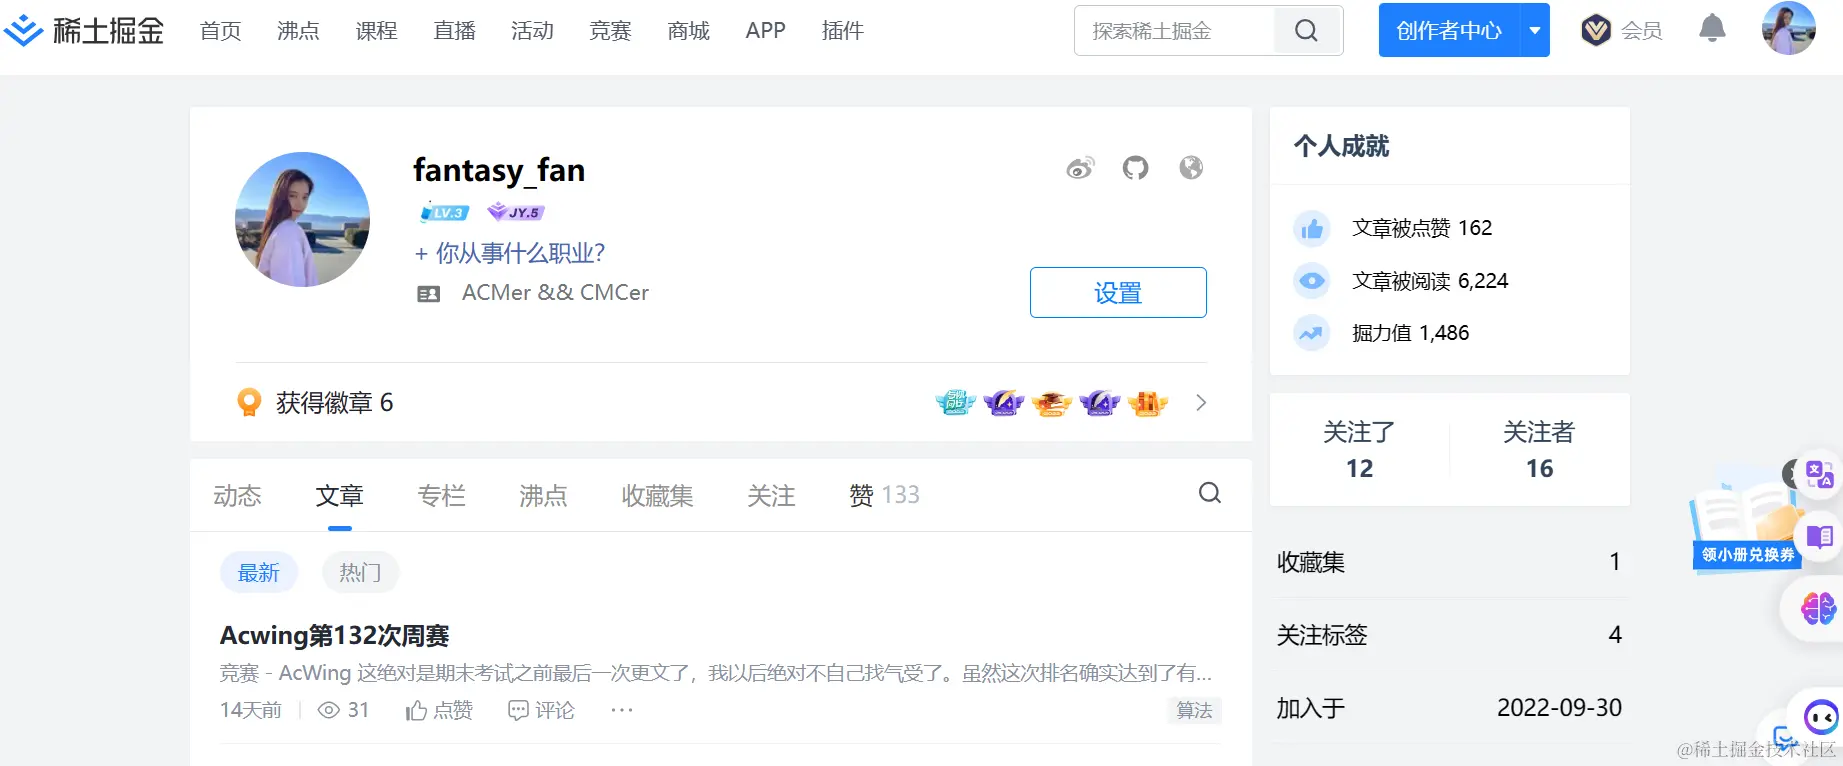Click the JY.5 badge next to level
The image size is (1843, 766).
[x=515, y=212]
